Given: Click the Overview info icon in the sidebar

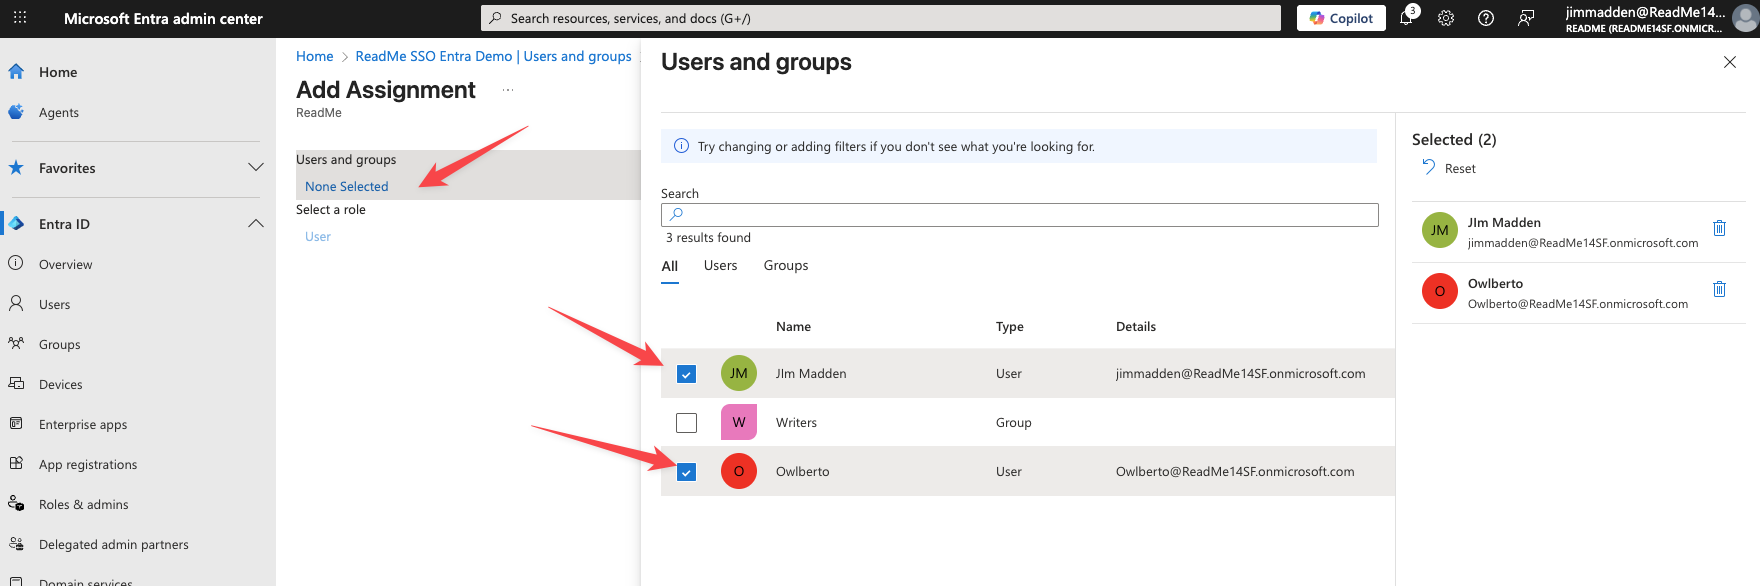Looking at the screenshot, I should [x=16, y=264].
